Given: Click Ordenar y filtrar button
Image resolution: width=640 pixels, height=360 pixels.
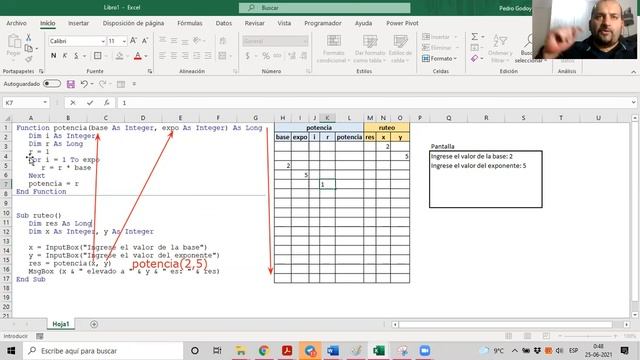Looking at the screenshot, I should pos(500,49).
